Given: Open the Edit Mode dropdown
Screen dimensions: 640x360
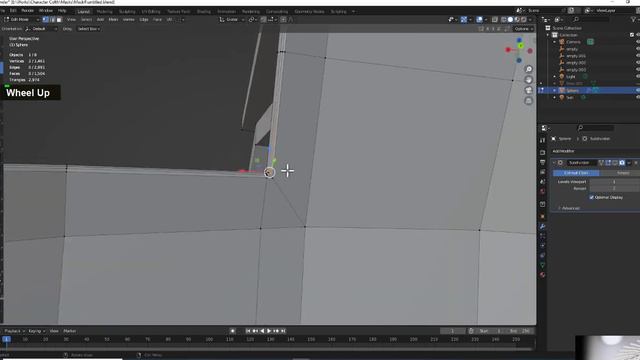Looking at the screenshot, I should pos(22,20).
